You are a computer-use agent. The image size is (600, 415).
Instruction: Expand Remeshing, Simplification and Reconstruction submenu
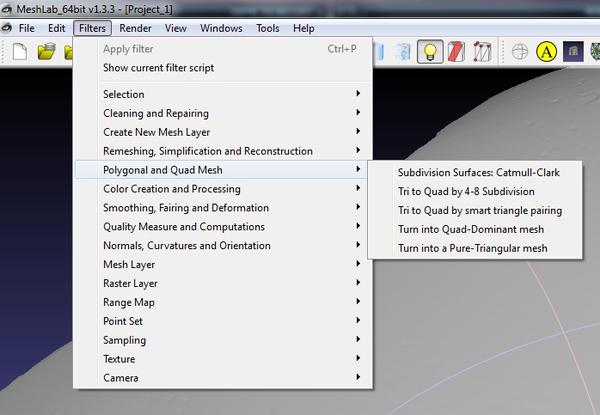(x=223, y=151)
